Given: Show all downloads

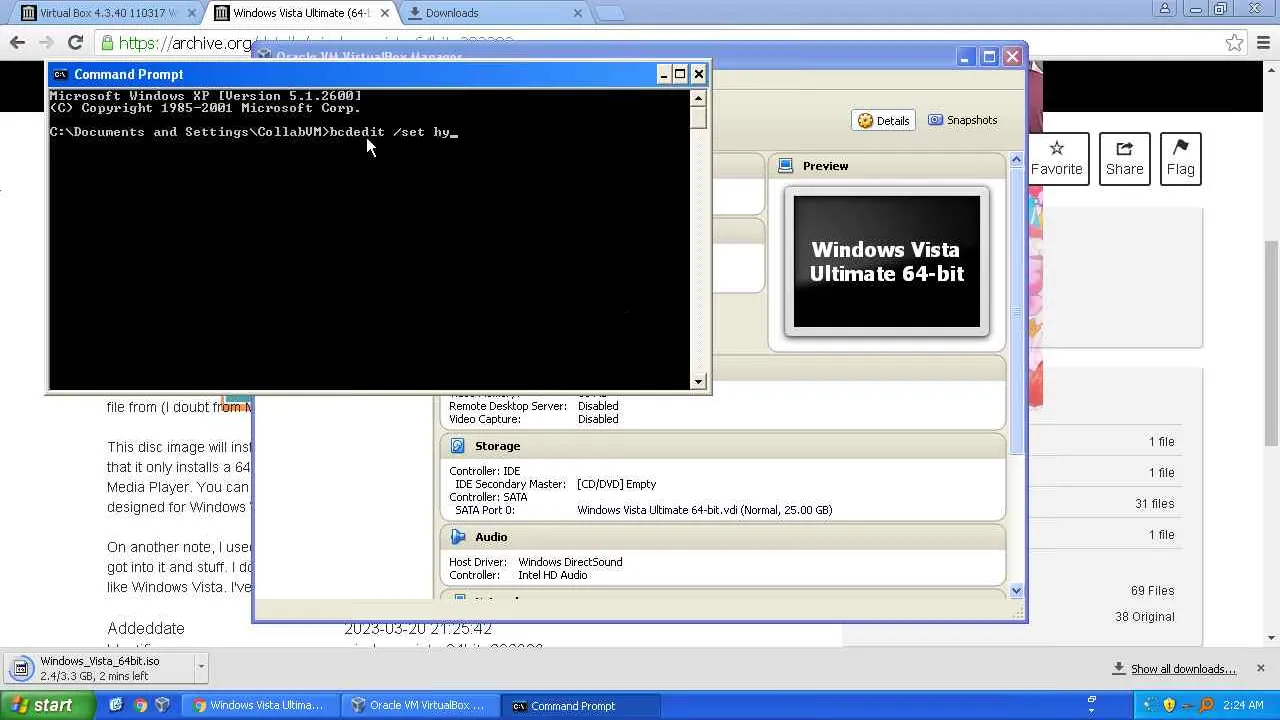Looking at the screenshot, I should 1183,669.
